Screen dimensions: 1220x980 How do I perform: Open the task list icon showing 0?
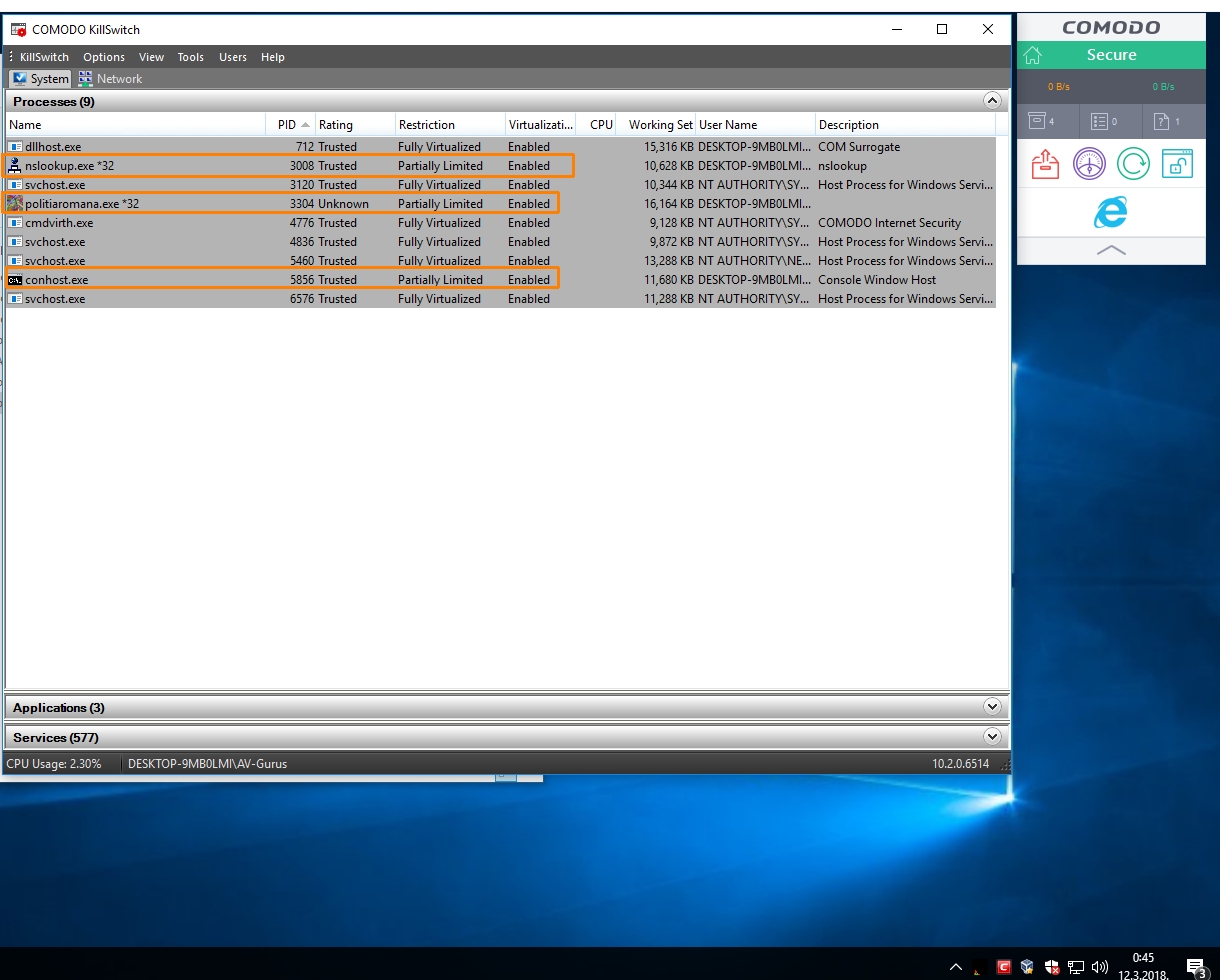1105,121
